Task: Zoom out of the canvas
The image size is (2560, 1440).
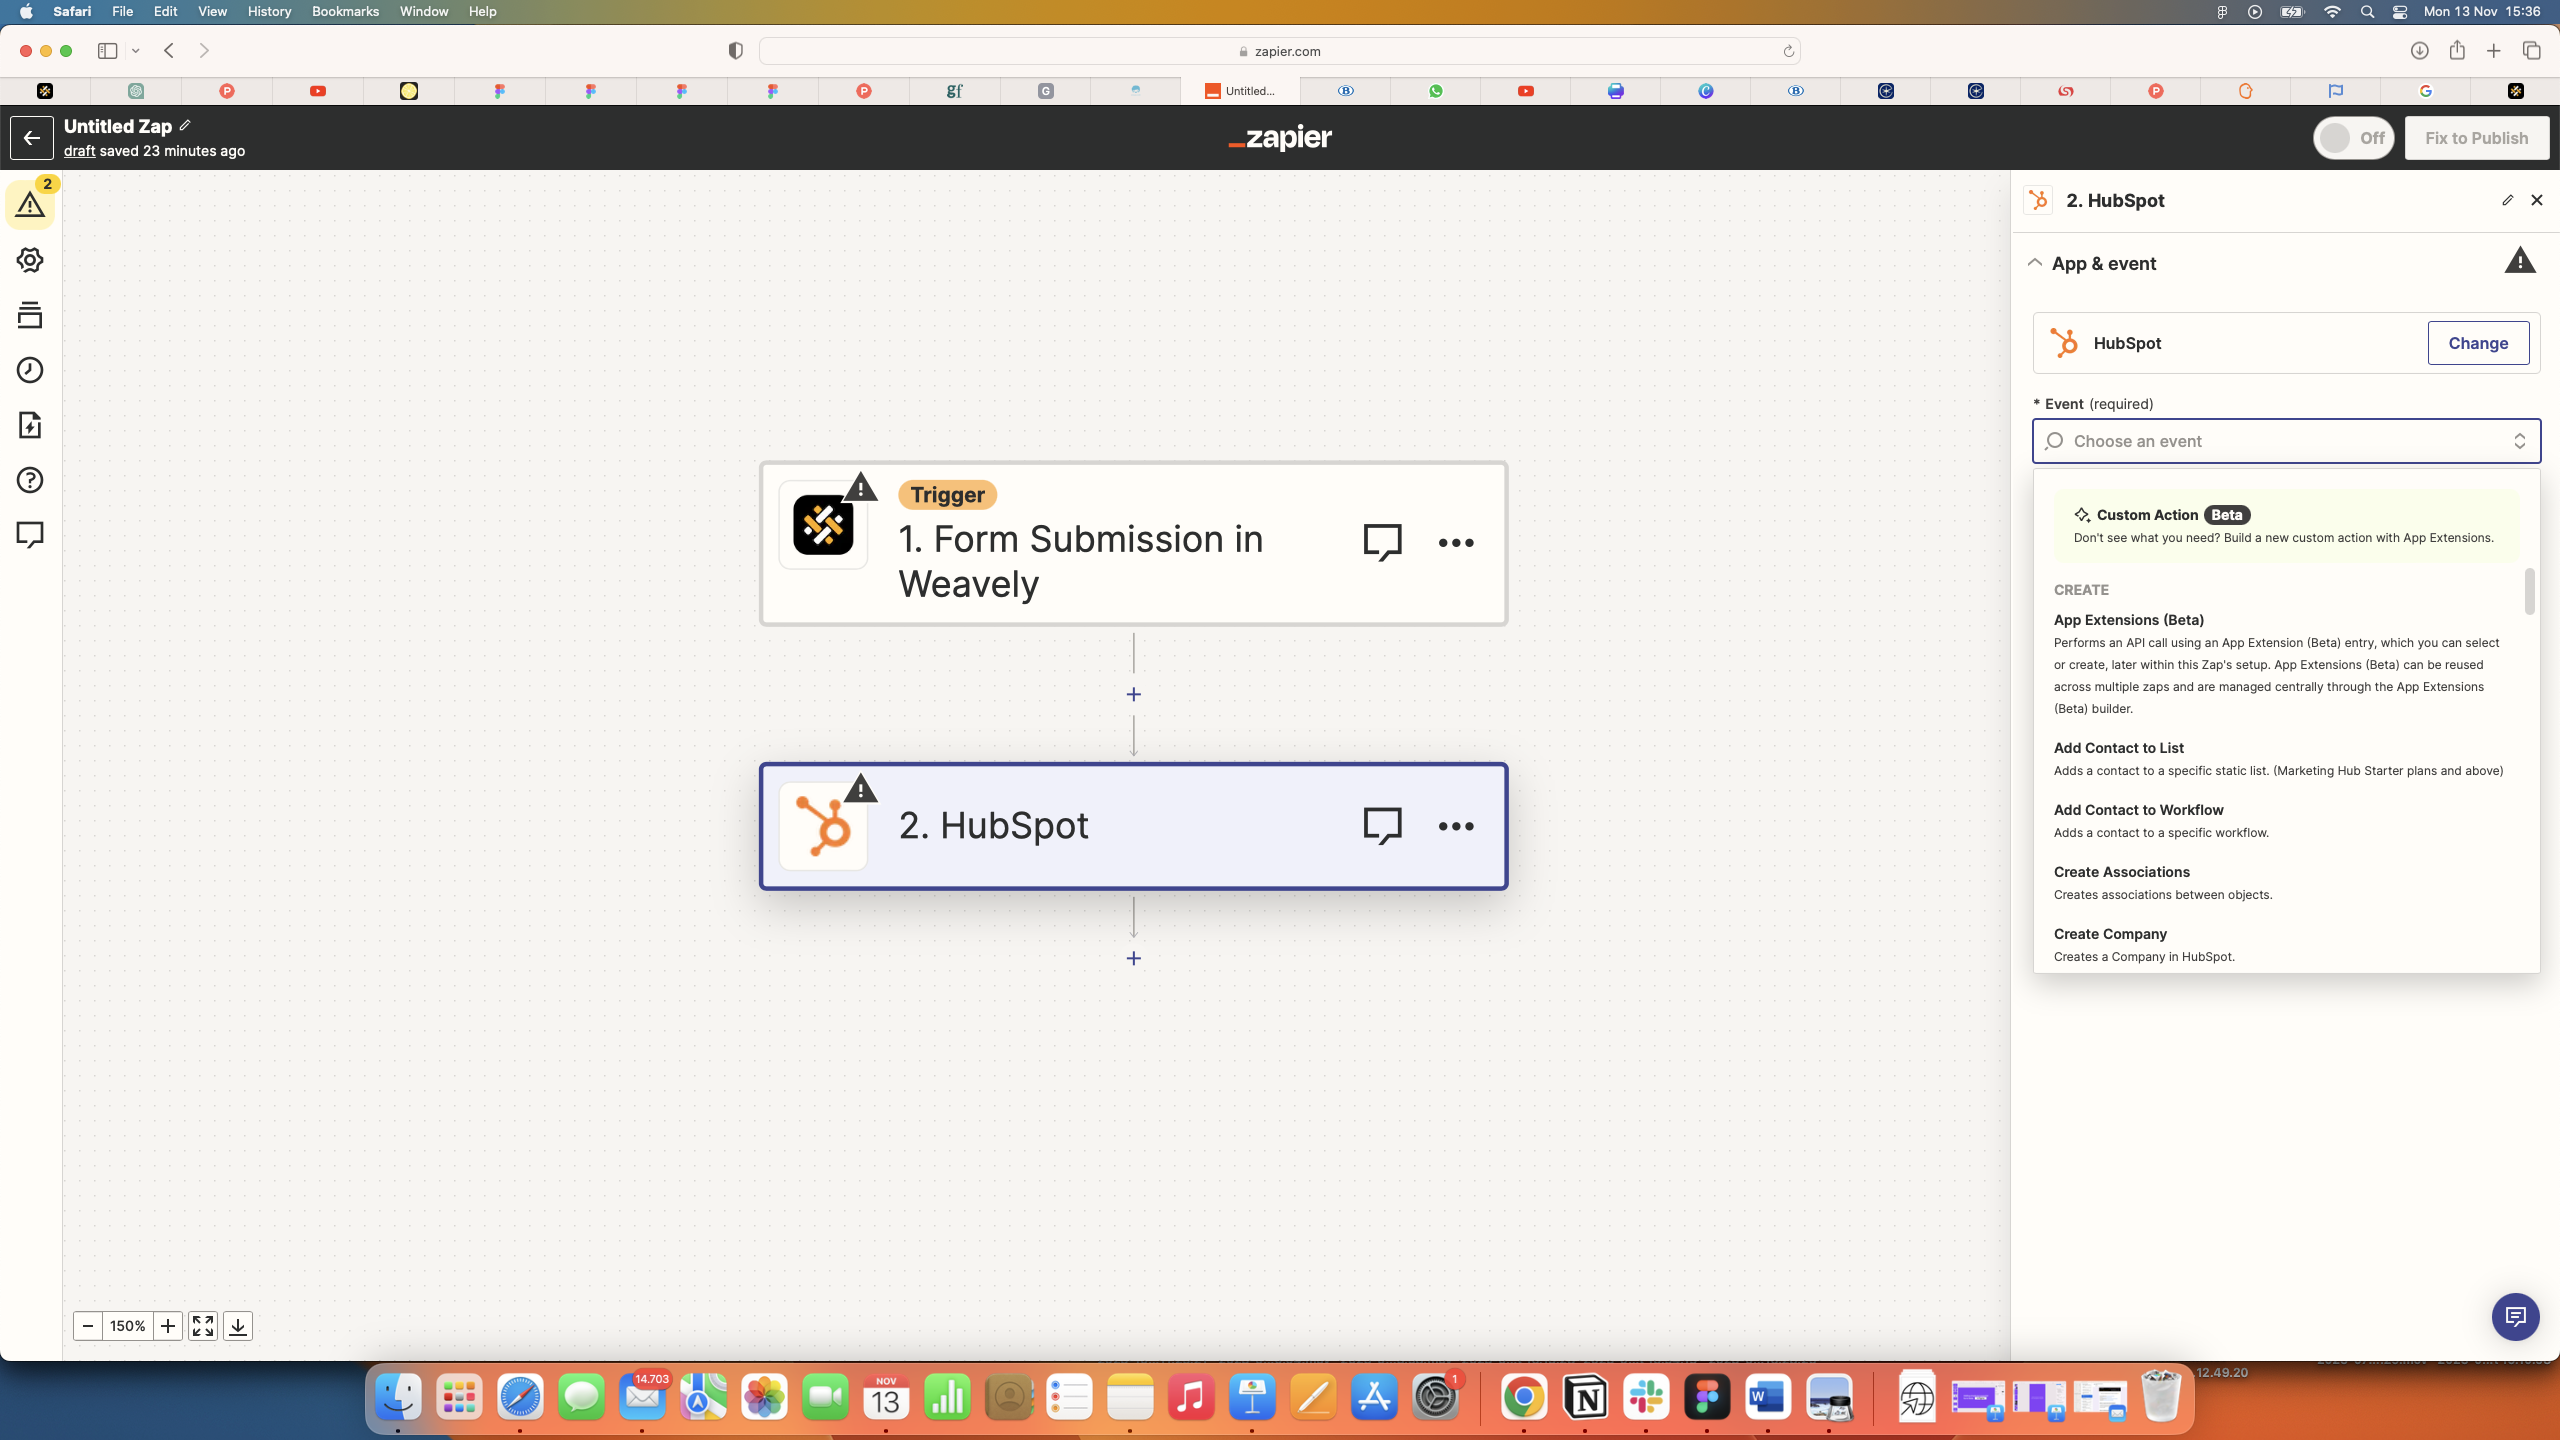Action: (x=88, y=1326)
